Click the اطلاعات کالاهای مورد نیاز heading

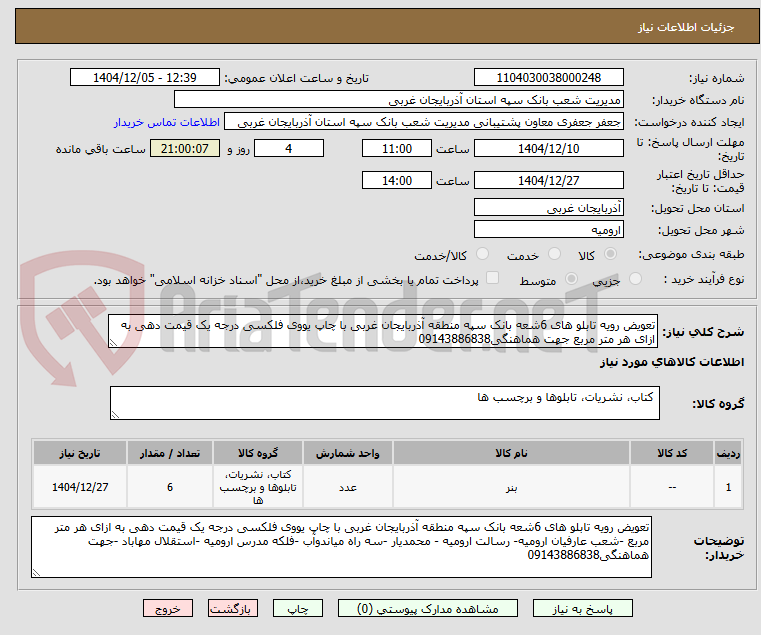(x=672, y=362)
